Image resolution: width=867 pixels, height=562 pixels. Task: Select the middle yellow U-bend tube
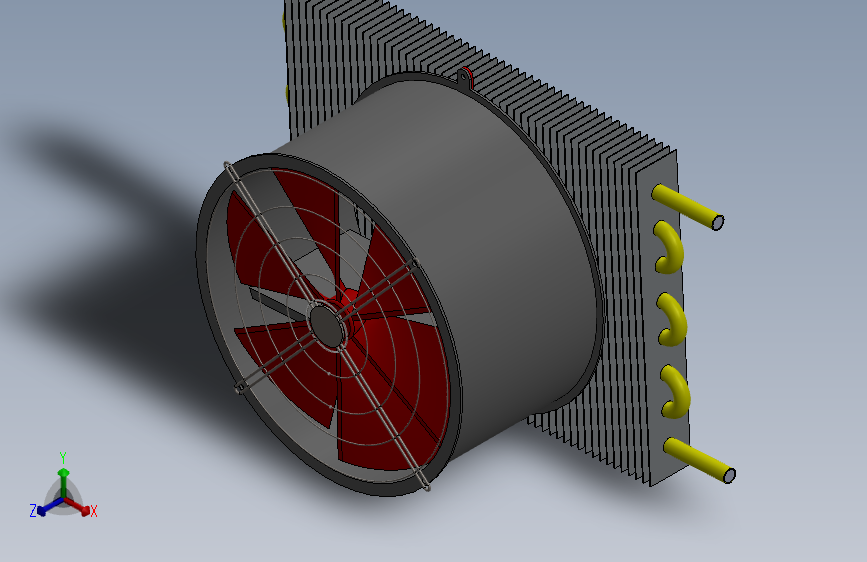(672, 319)
